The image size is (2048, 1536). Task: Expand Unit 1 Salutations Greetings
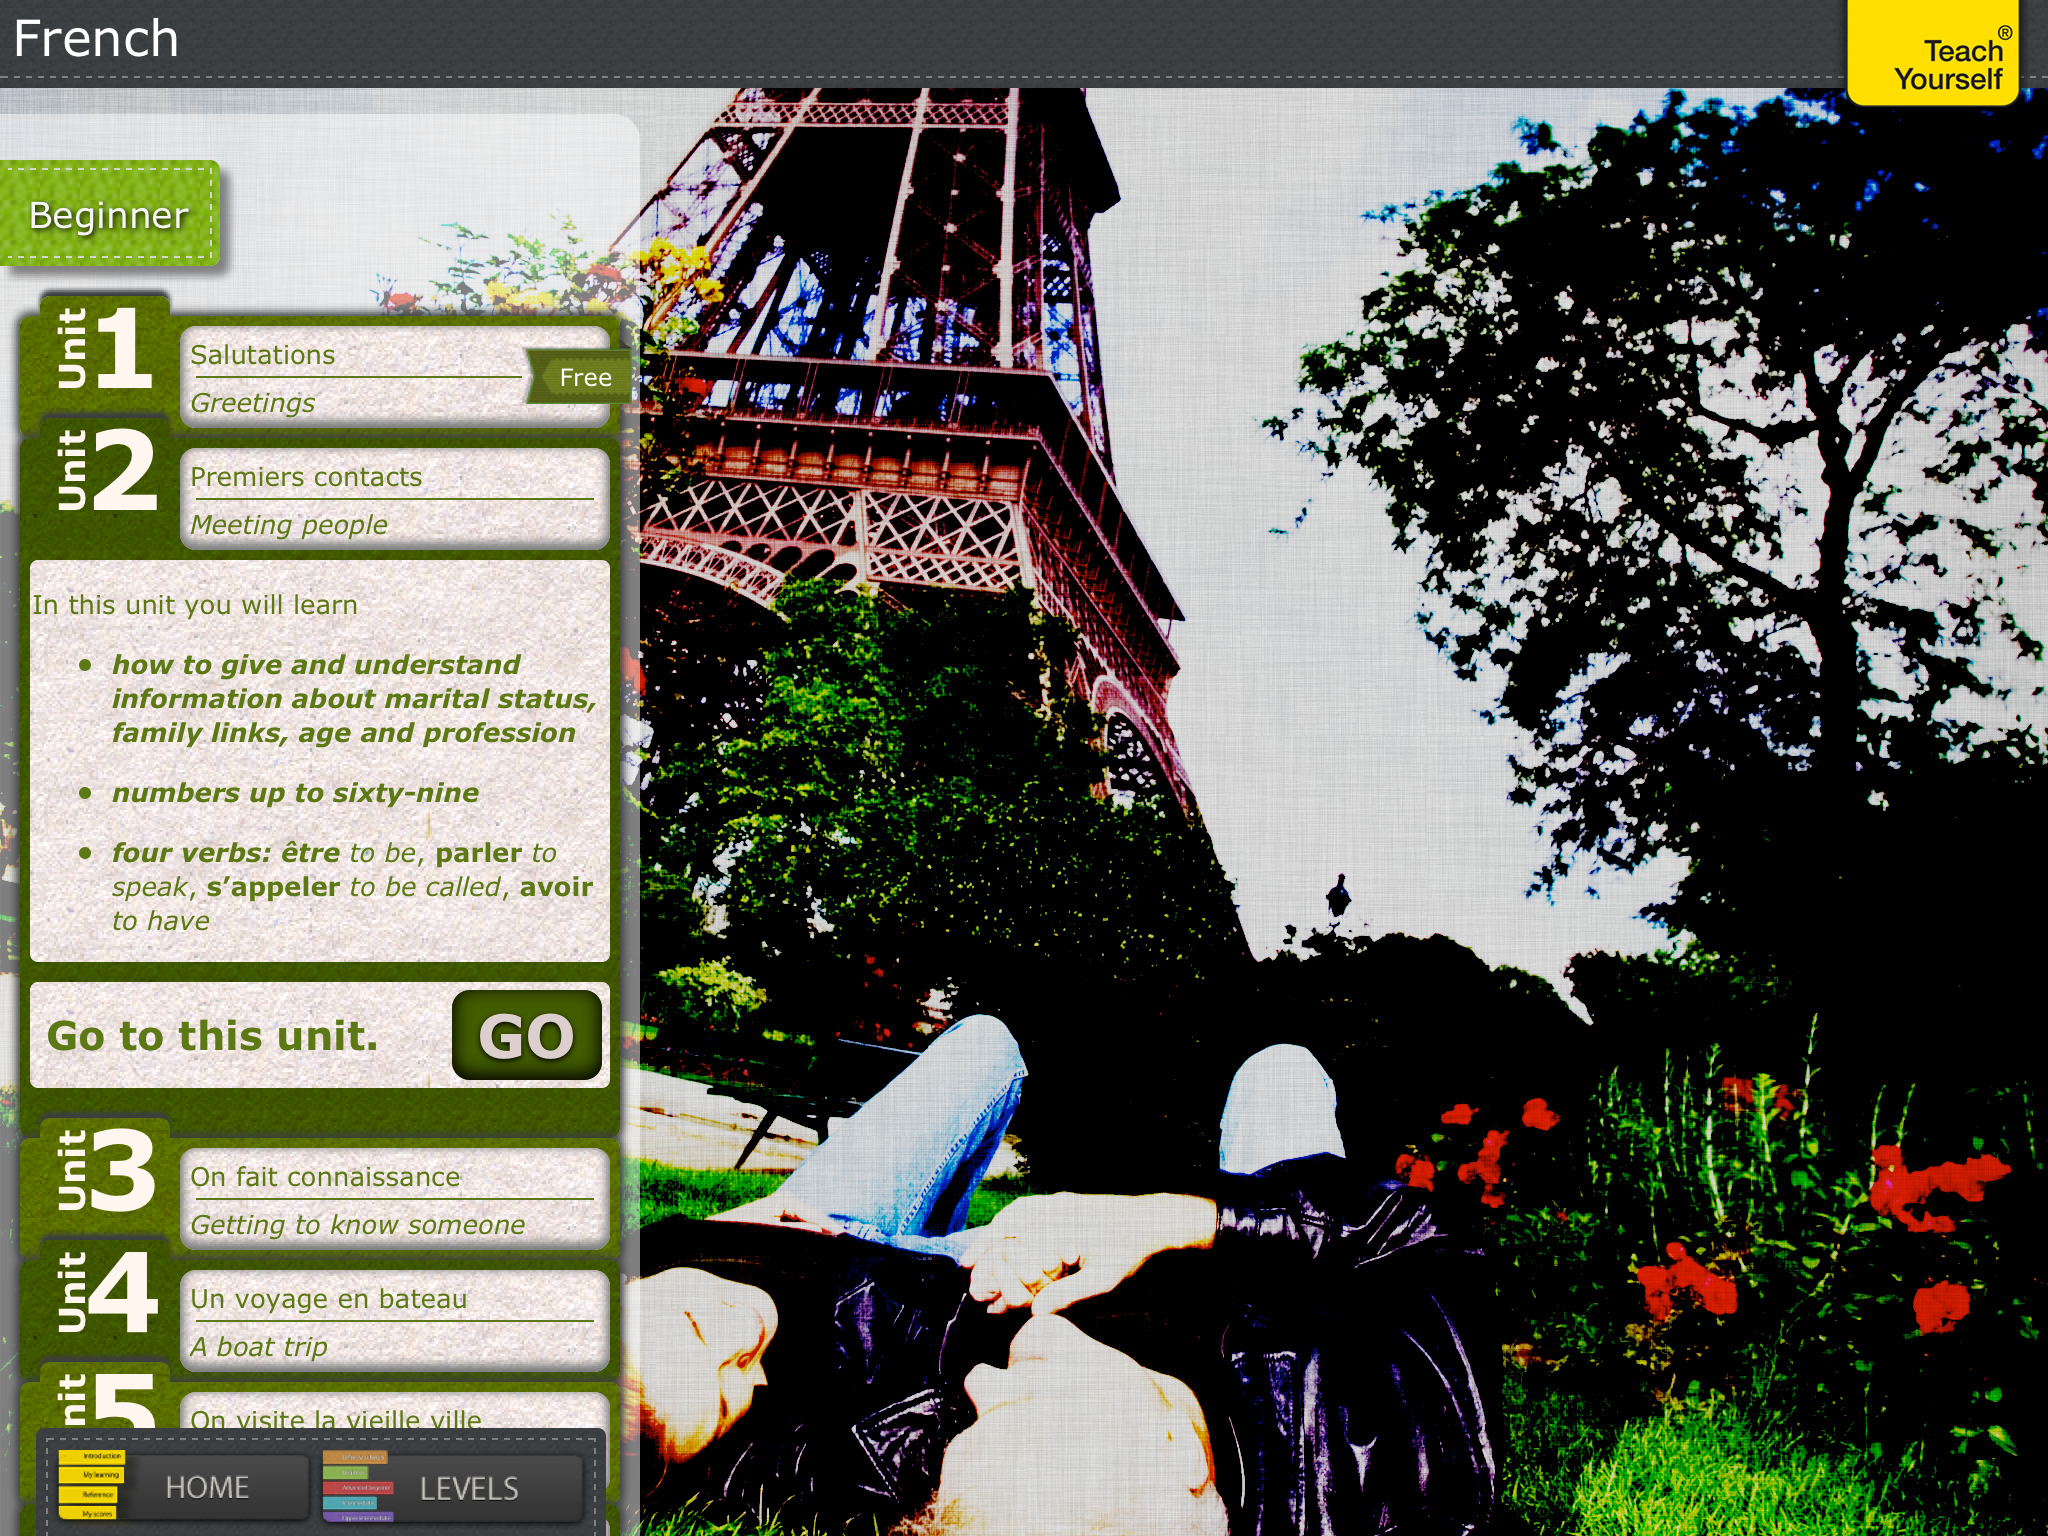coord(355,378)
